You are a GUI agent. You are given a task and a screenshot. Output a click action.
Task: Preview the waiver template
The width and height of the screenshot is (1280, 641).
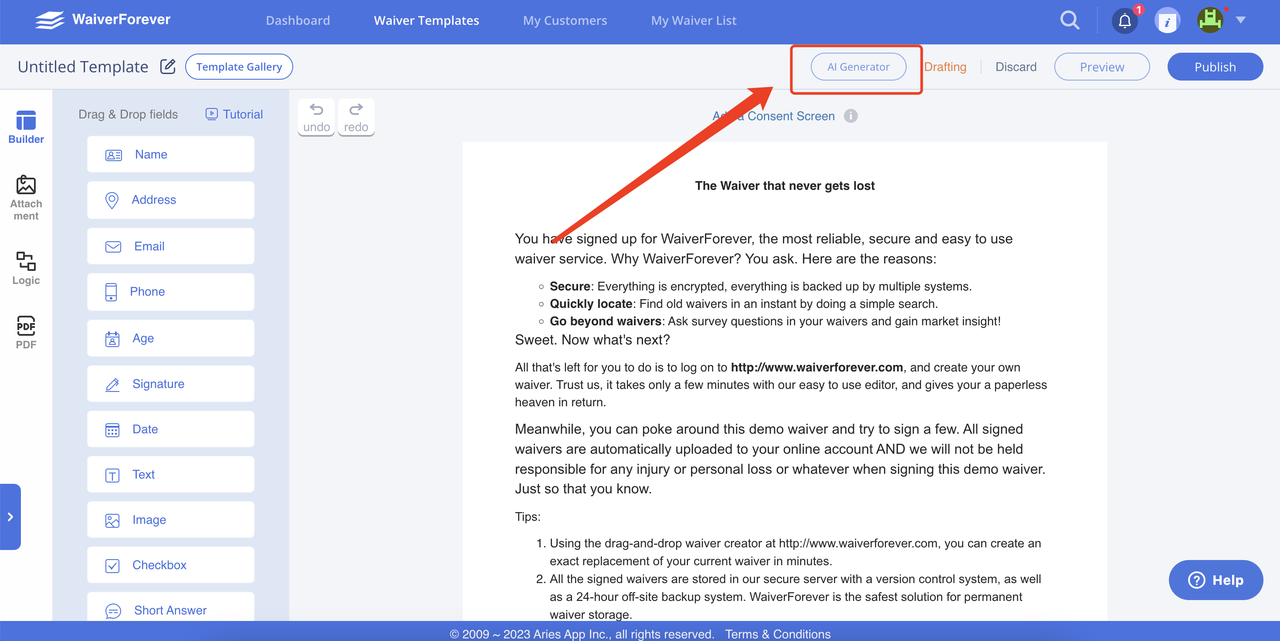(x=1102, y=67)
